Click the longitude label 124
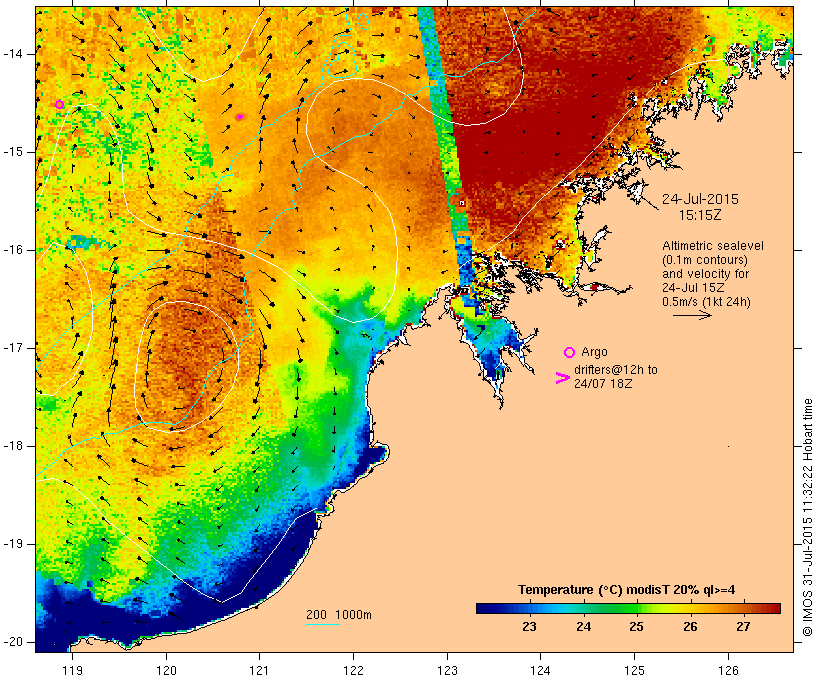The image size is (820, 680). [x=540, y=670]
